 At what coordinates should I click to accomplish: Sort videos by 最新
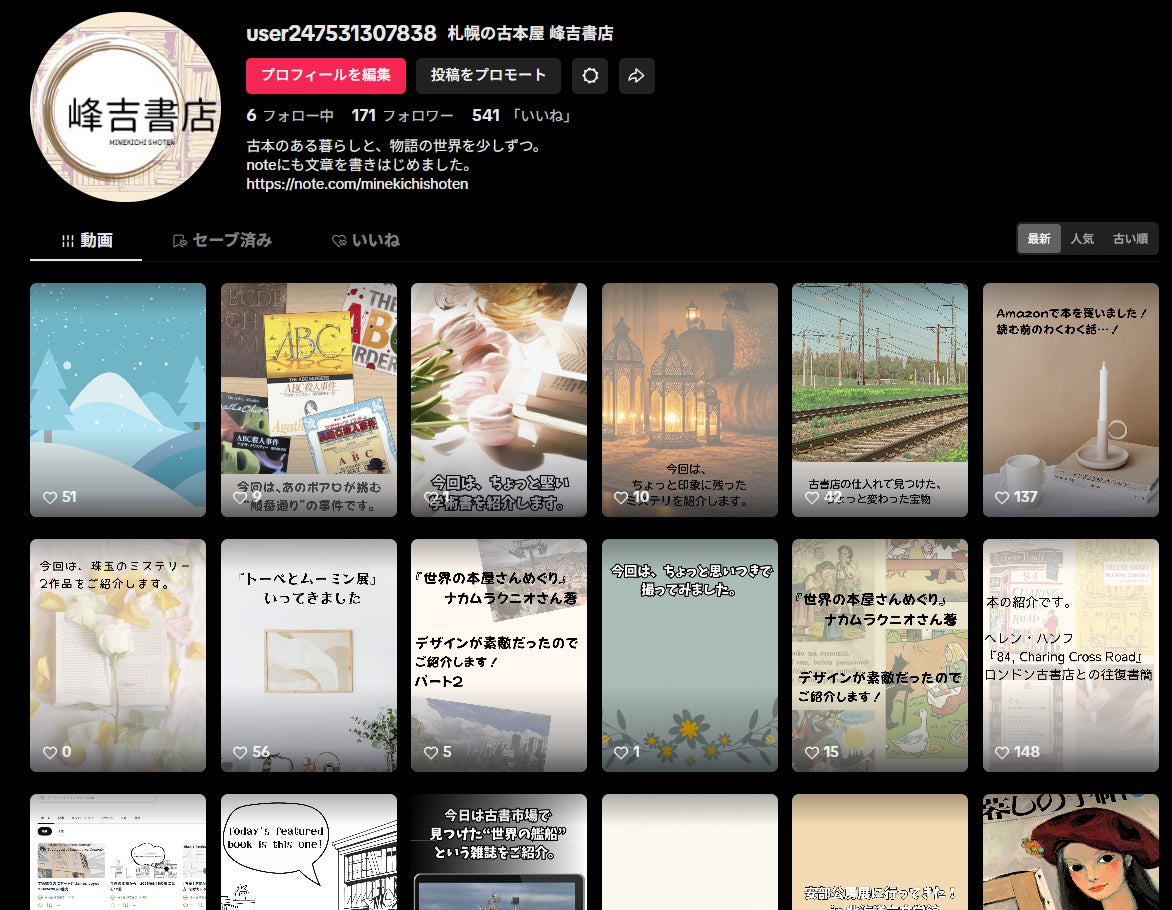[x=1039, y=239]
